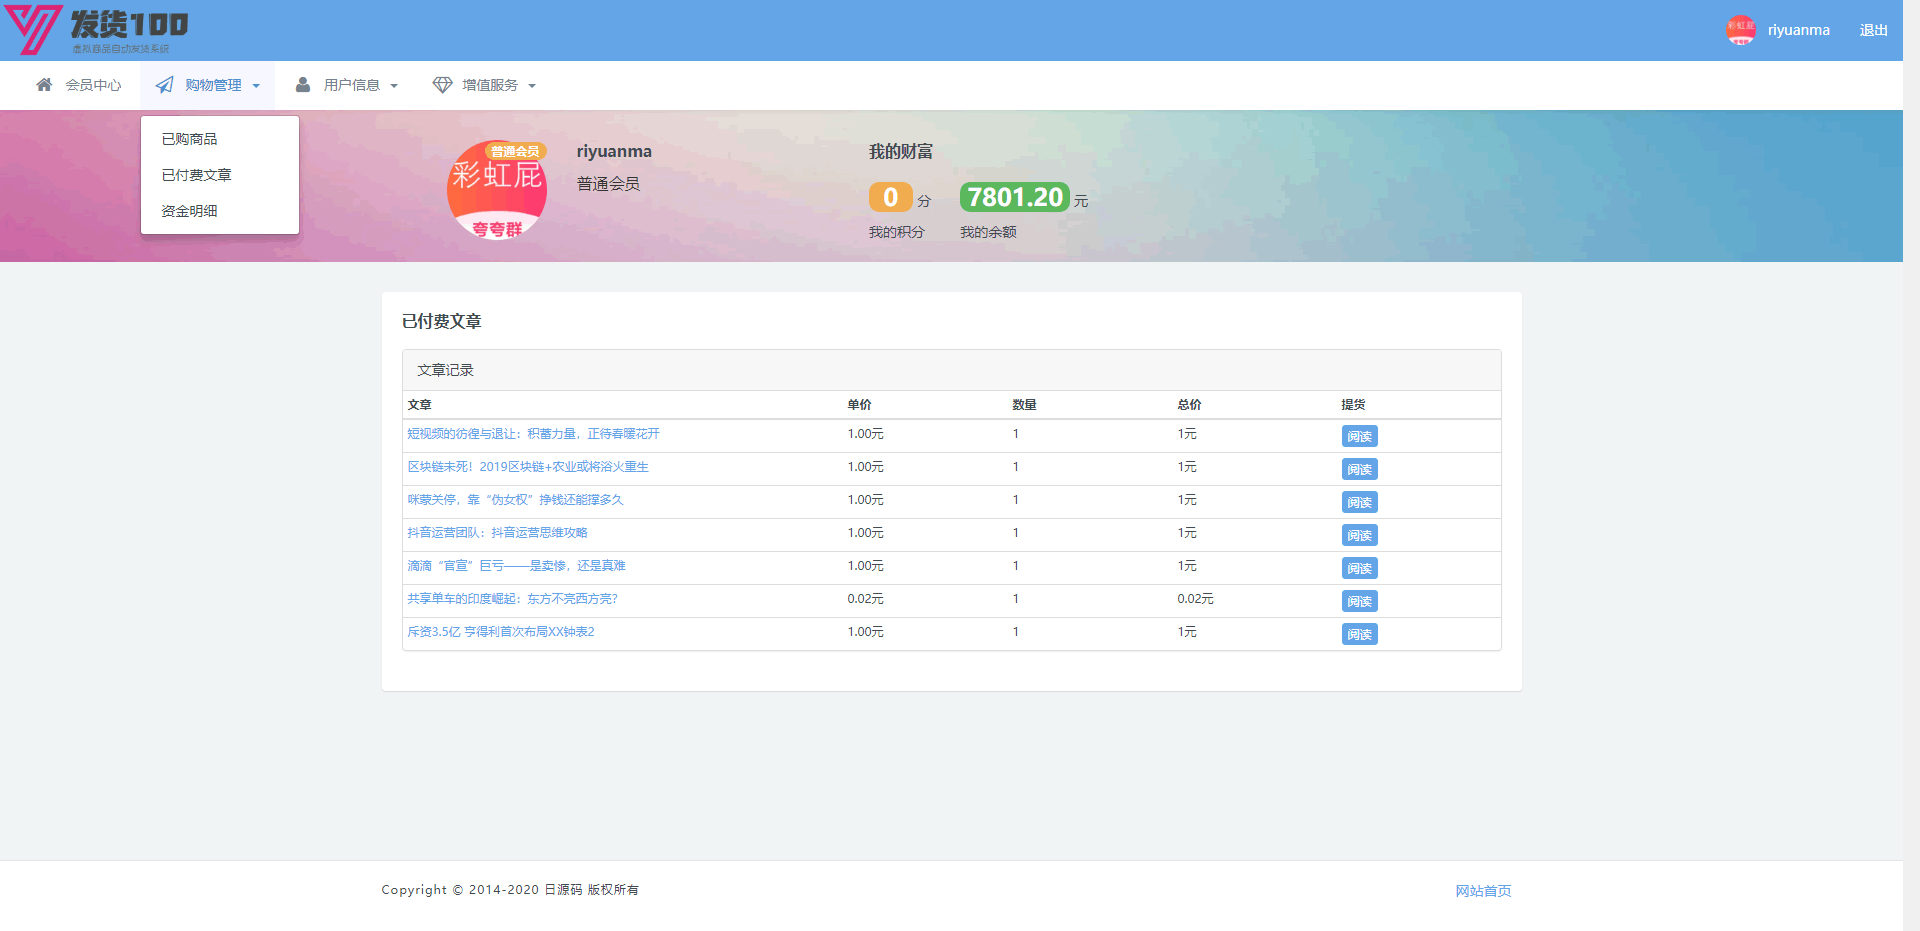
Task: Collapse the 购物管理 dropdown arrow
Action: click(256, 86)
